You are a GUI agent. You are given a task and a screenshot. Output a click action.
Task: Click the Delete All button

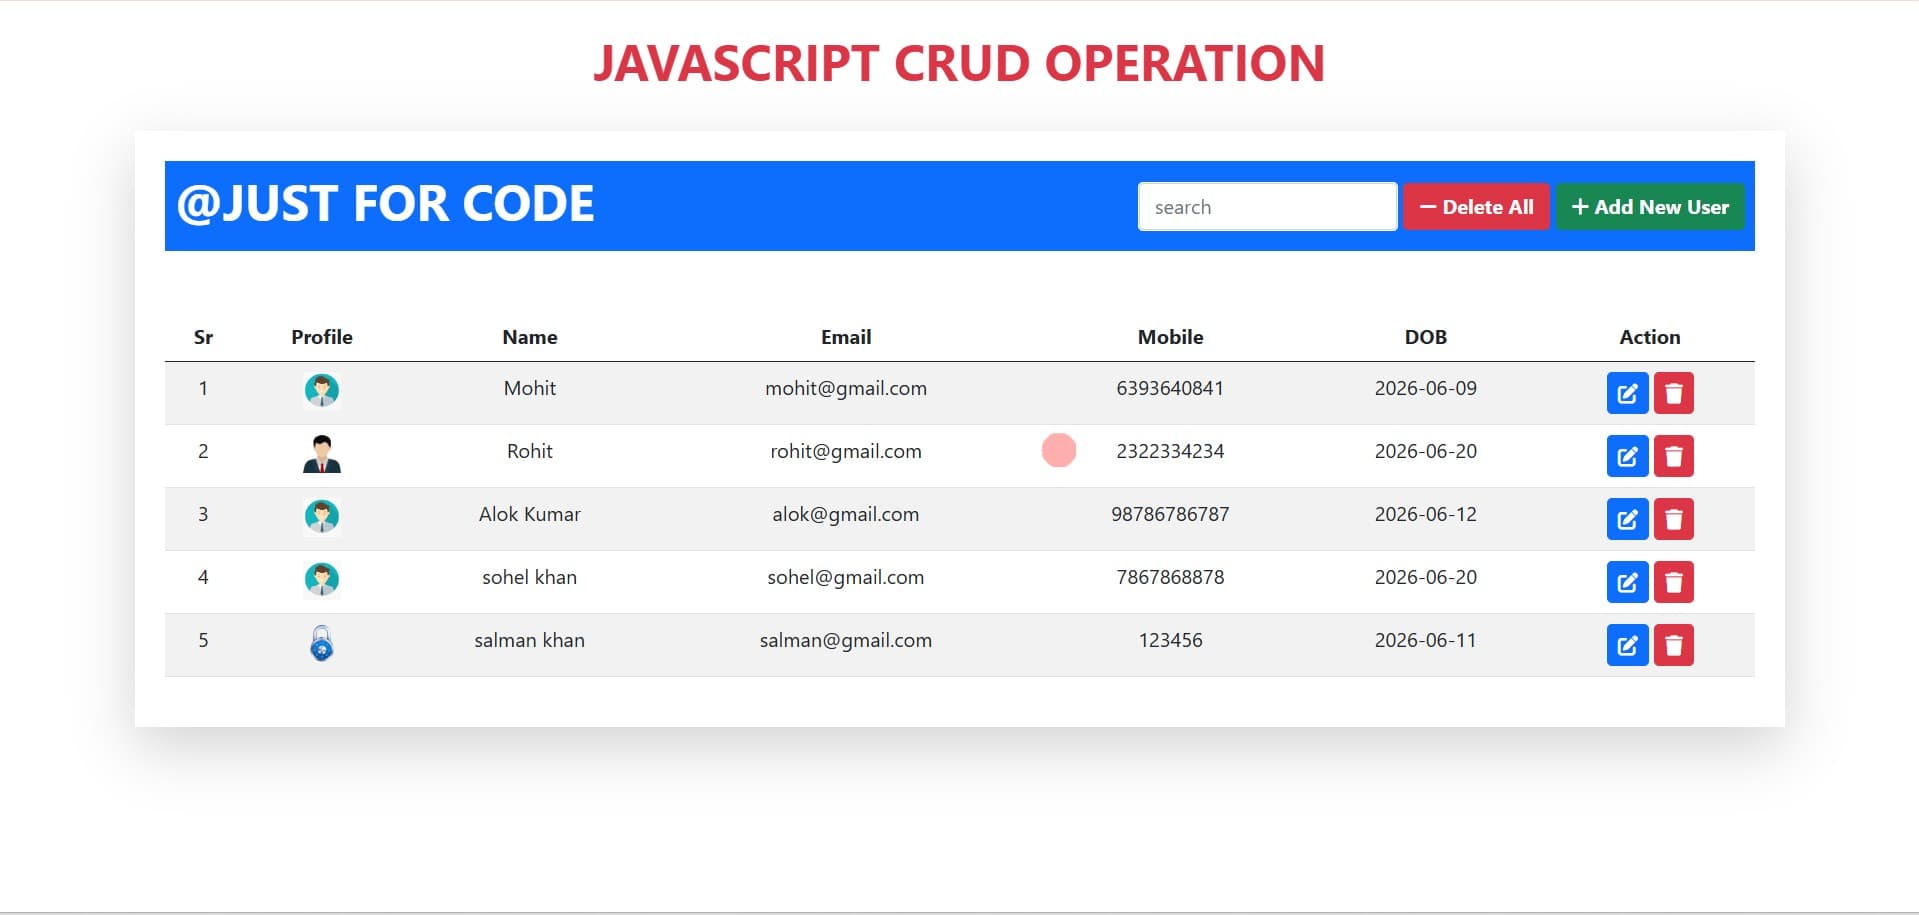coord(1476,207)
